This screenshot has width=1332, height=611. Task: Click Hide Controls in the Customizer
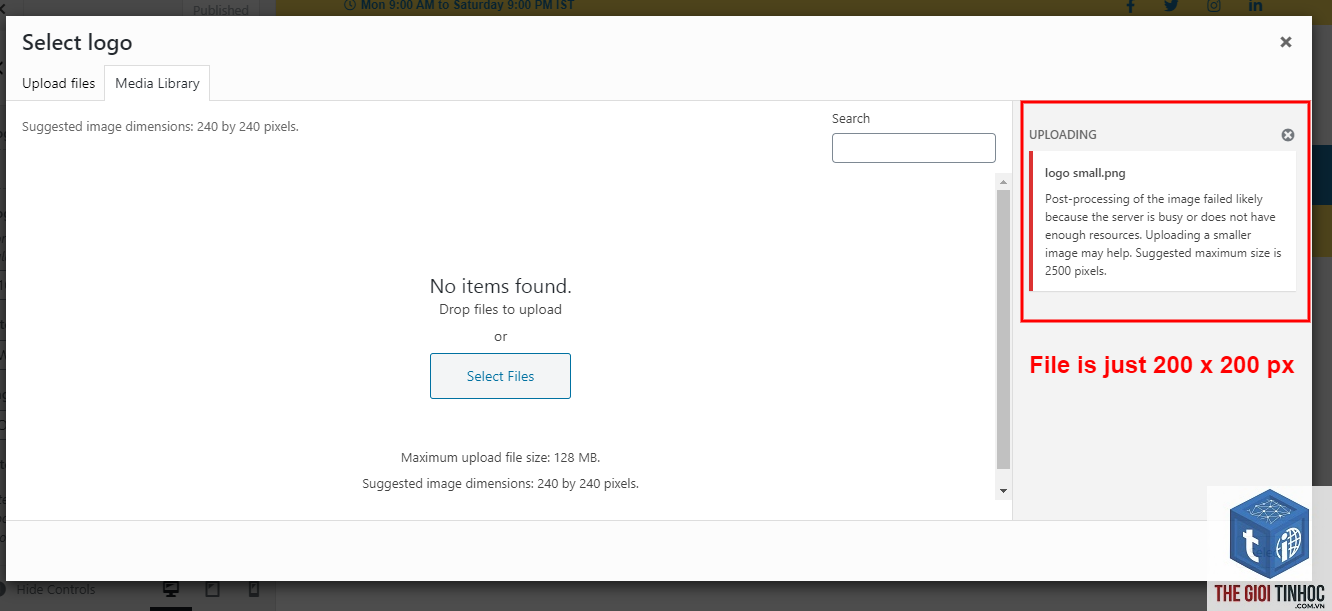click(48, 590)
